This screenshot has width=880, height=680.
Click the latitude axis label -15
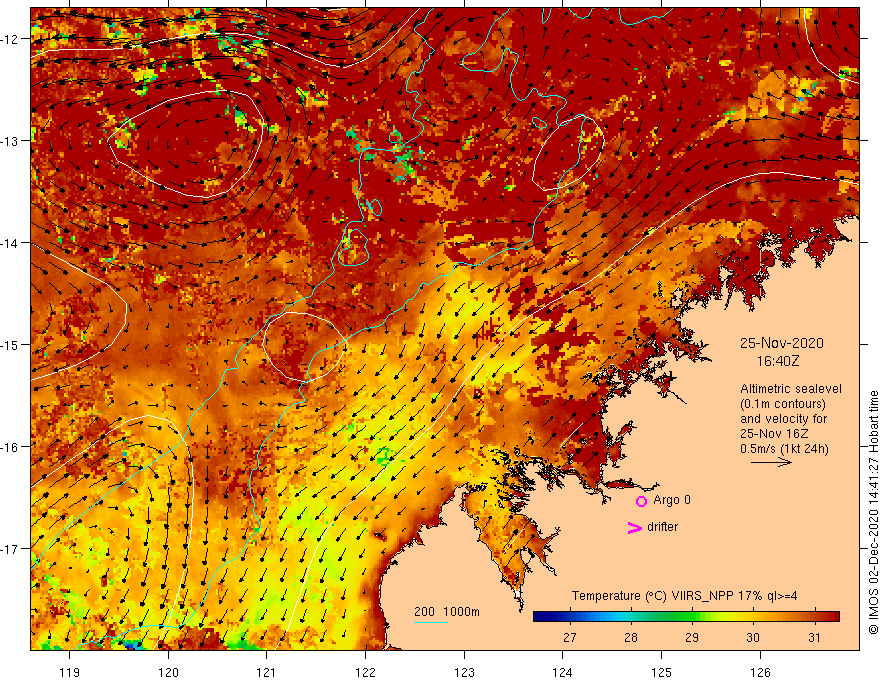pos(10,344)
